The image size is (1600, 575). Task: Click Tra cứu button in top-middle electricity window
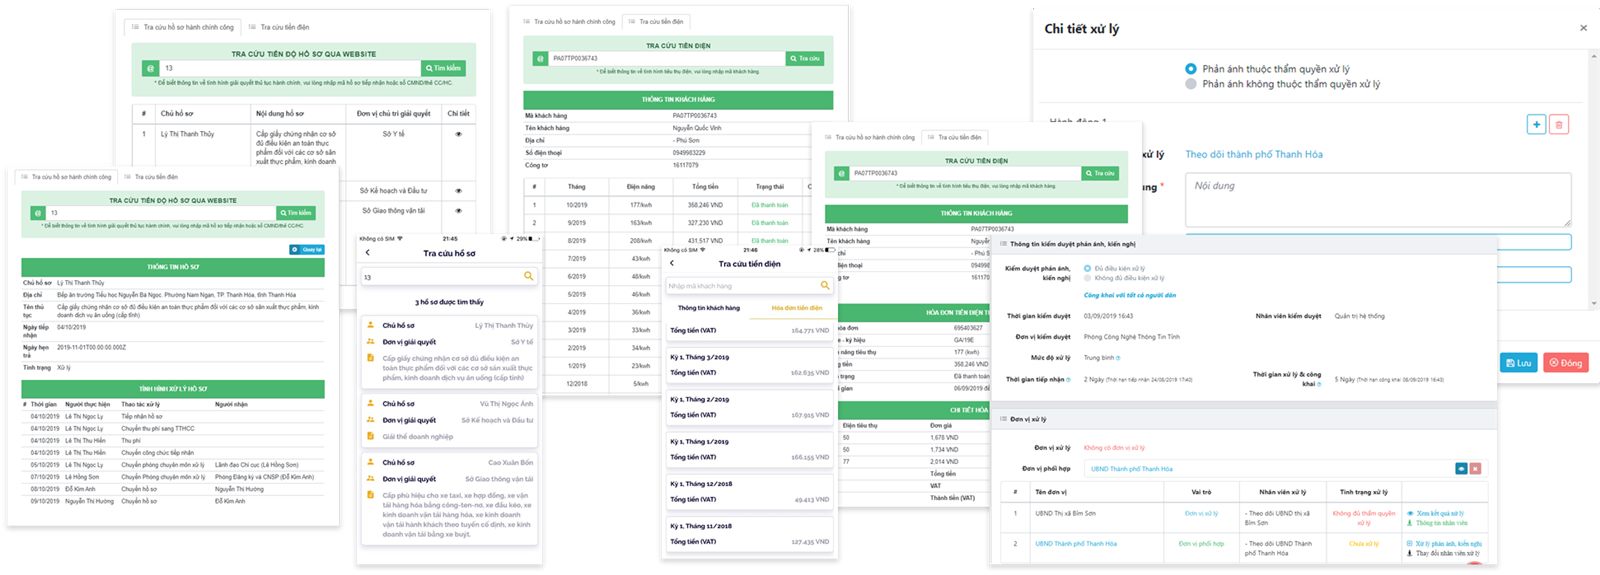click(x=805, y=58)
